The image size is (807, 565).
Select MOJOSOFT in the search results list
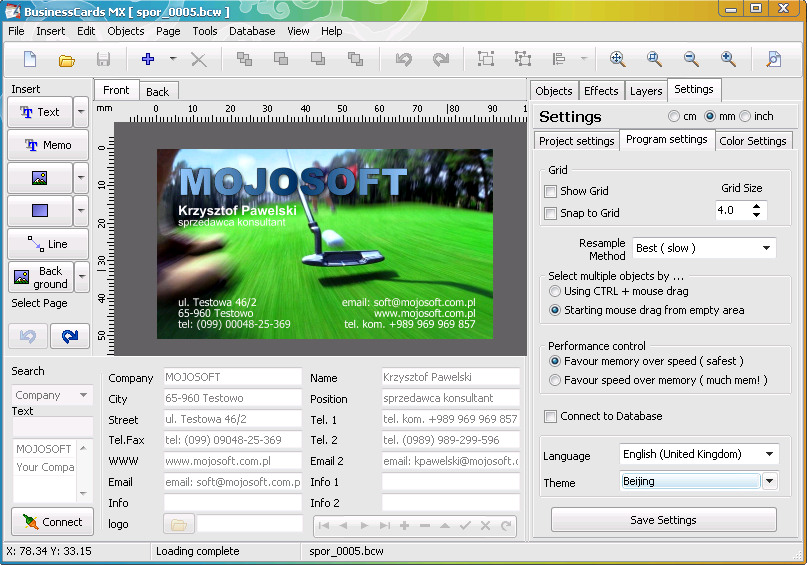(44, 449)
